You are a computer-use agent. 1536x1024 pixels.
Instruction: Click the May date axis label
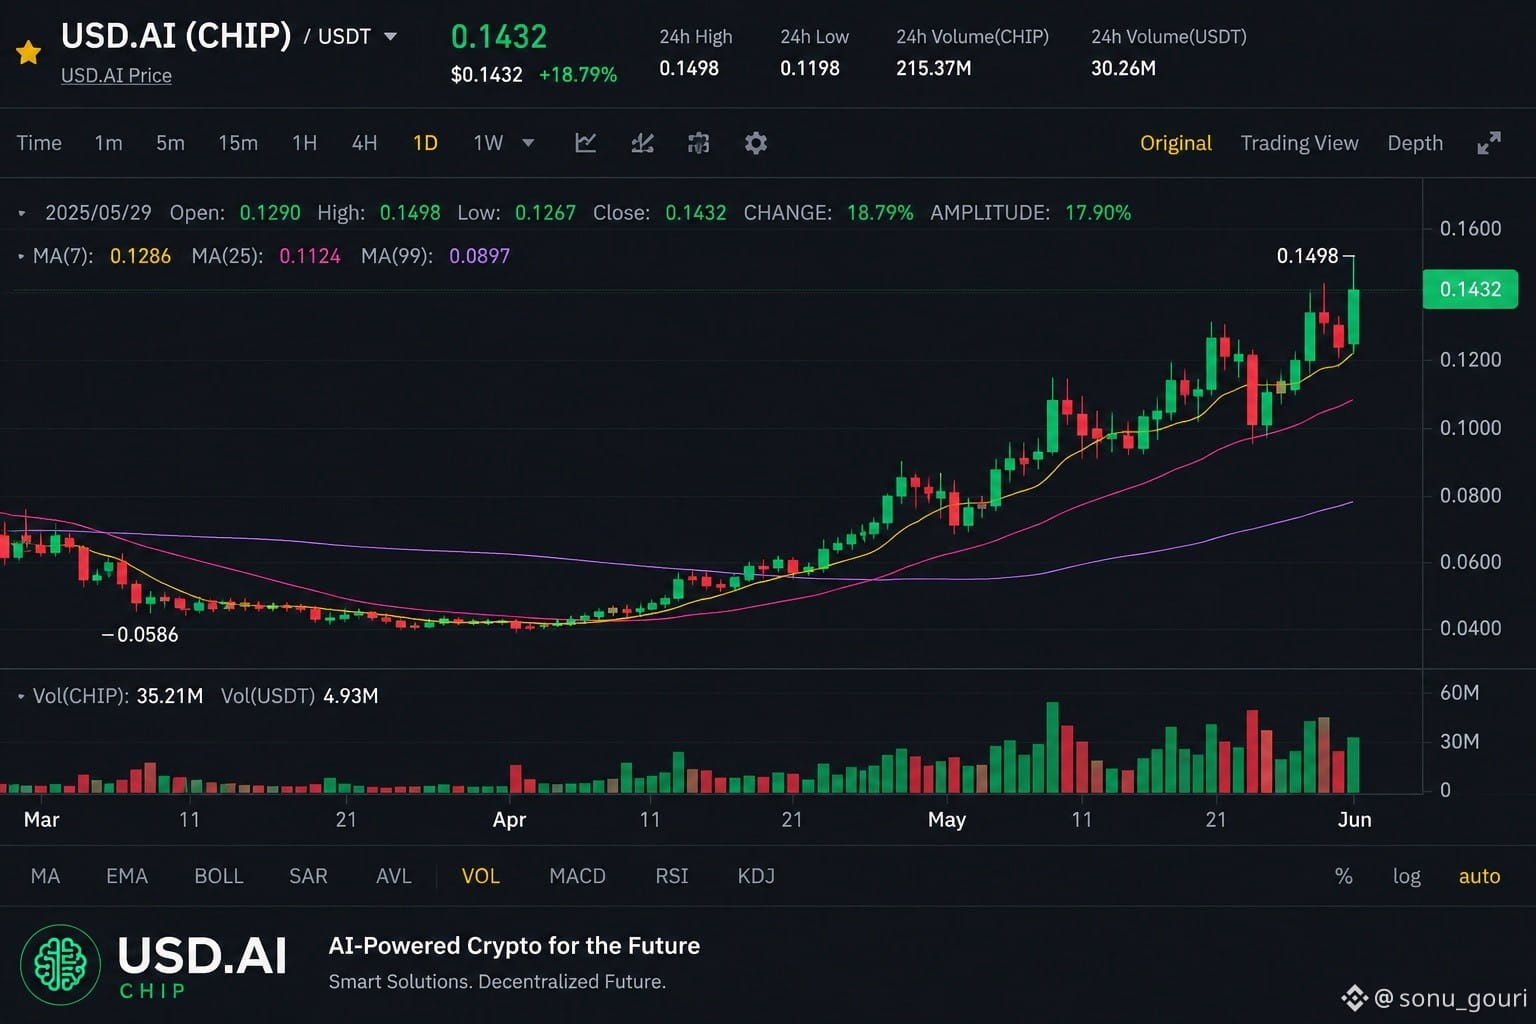[947, 820]
